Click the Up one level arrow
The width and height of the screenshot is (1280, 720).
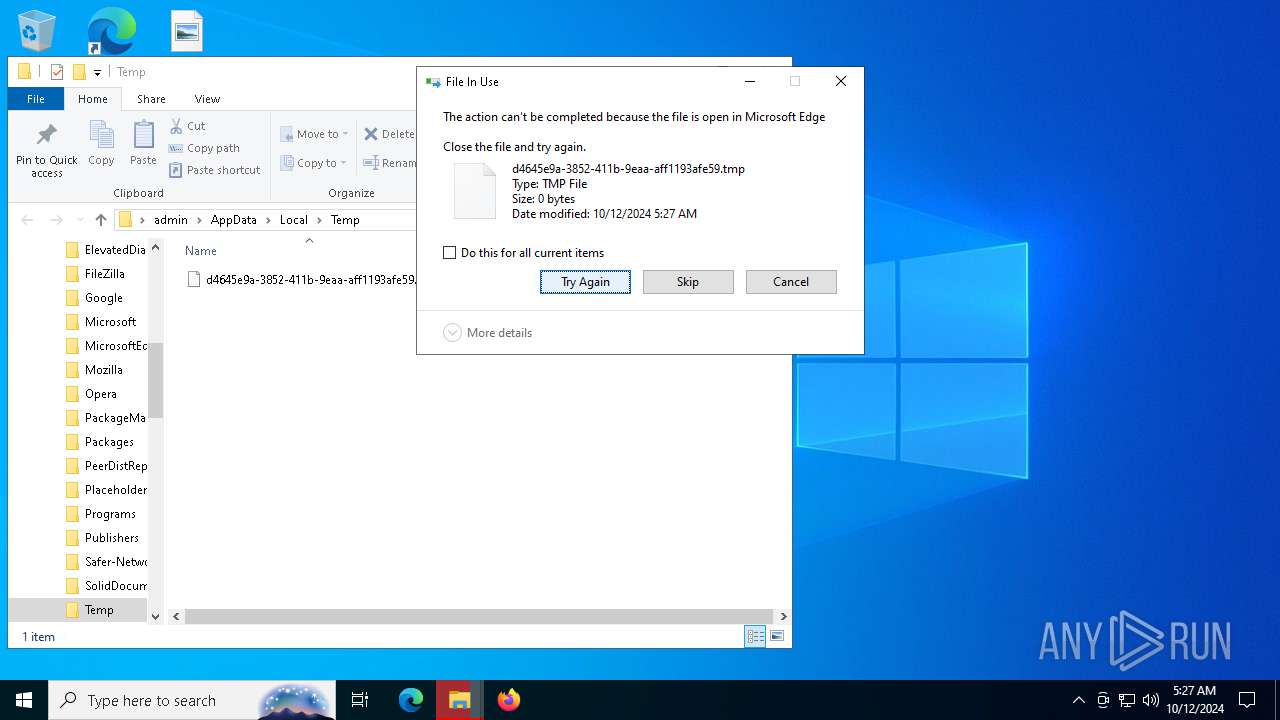100,220
